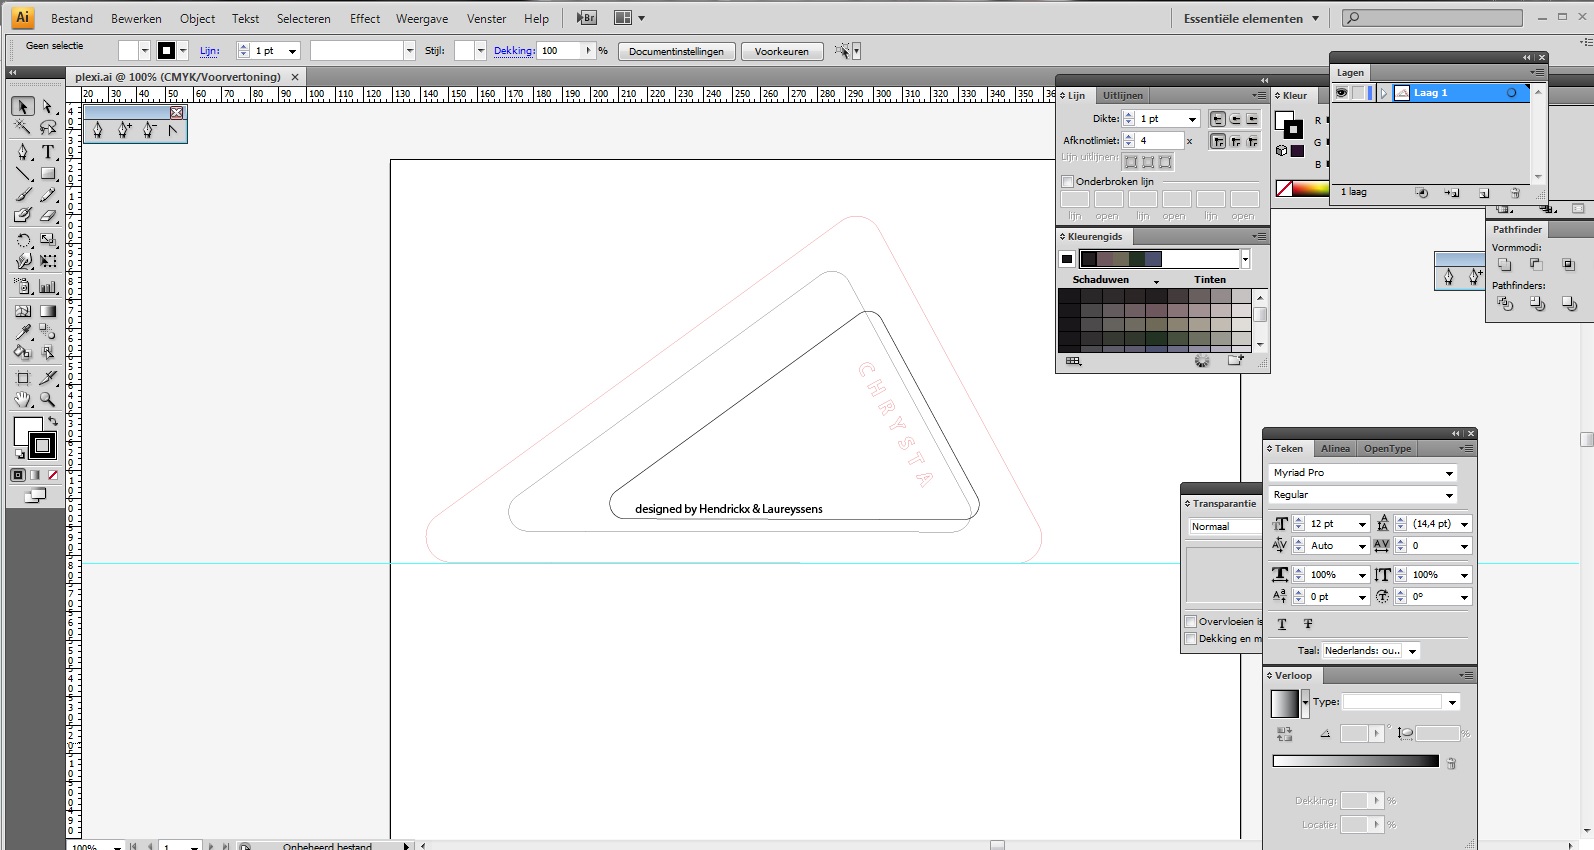This screenshot has height=850, width=1594.
Task: Select the Lasso tool
Action: coord(47,127)
